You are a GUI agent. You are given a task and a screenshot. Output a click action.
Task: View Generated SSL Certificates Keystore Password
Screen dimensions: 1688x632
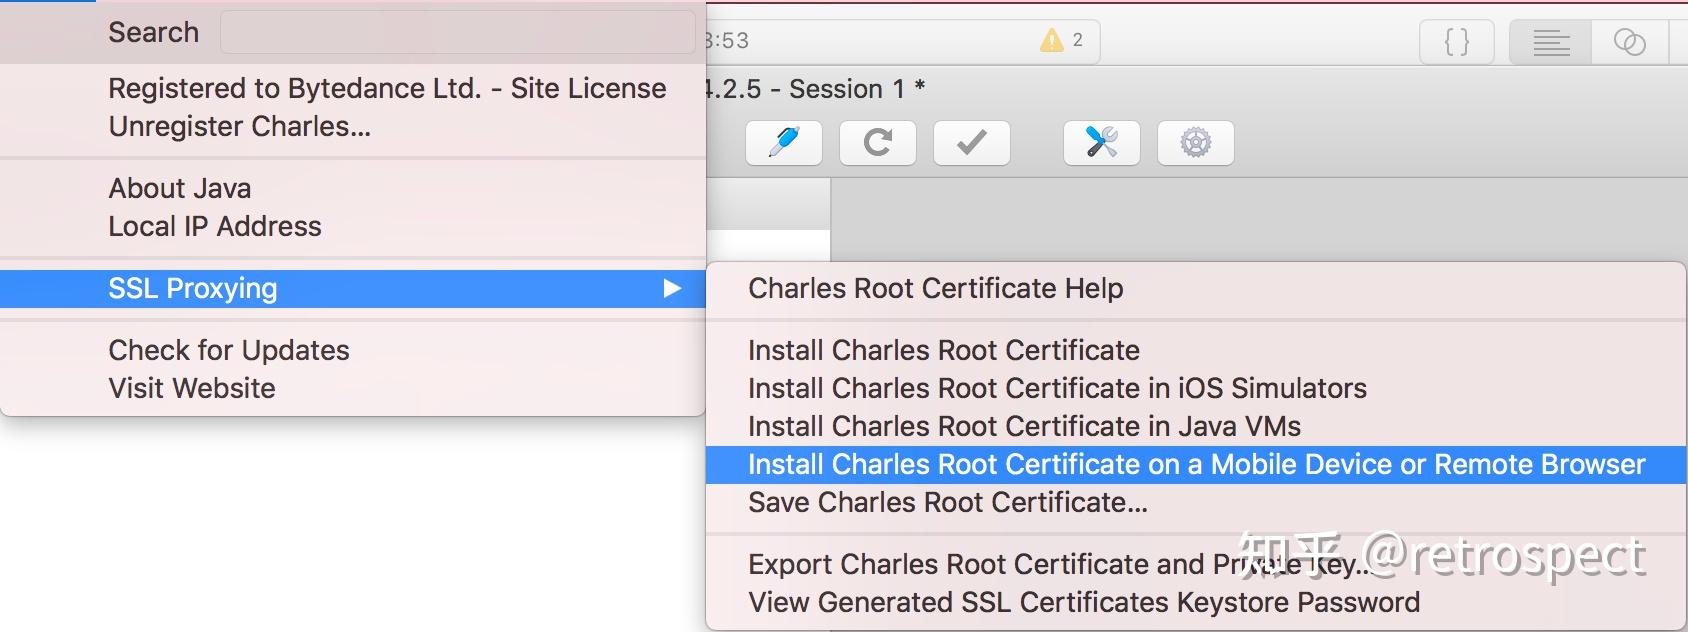coord(1196,602)
